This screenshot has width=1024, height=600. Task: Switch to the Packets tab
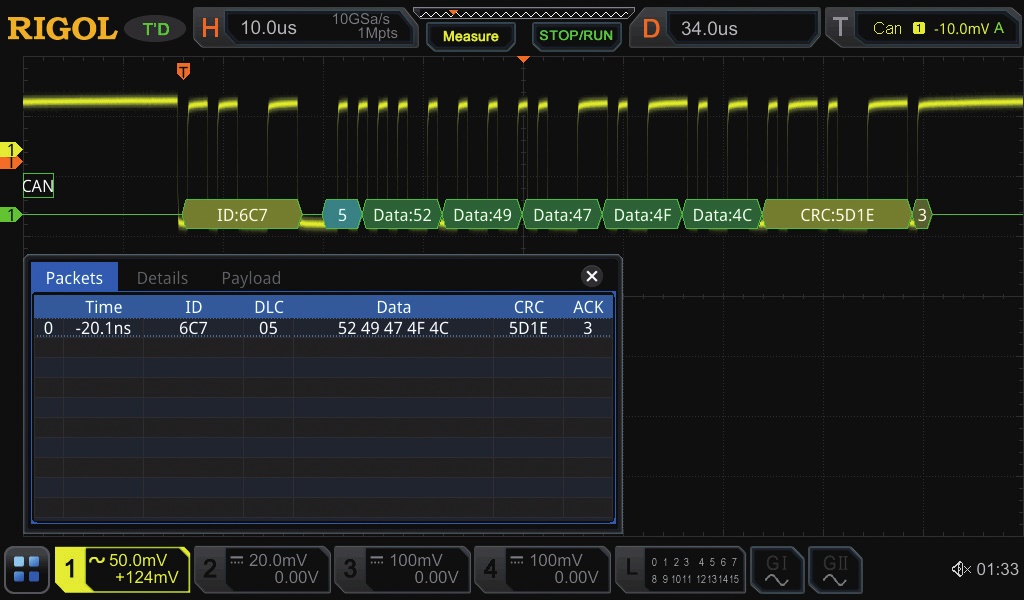coord(74,277)
